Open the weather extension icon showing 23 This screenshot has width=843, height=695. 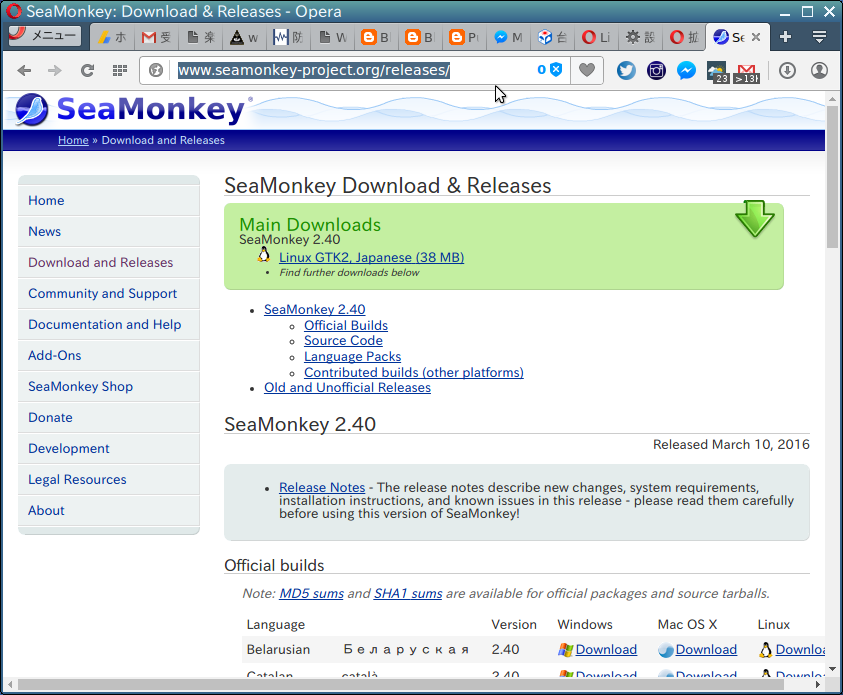click(717, 72)
